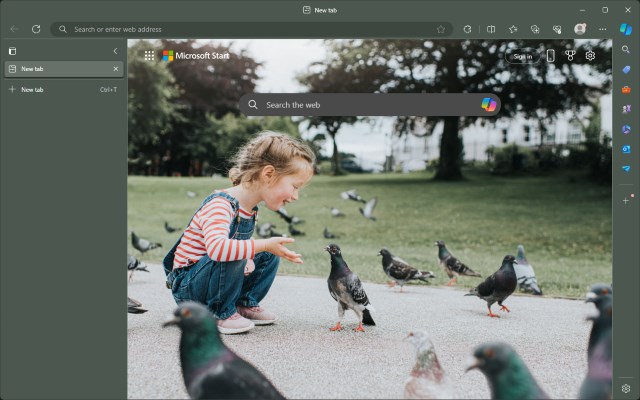Click the Sign in button

(523, 56)
